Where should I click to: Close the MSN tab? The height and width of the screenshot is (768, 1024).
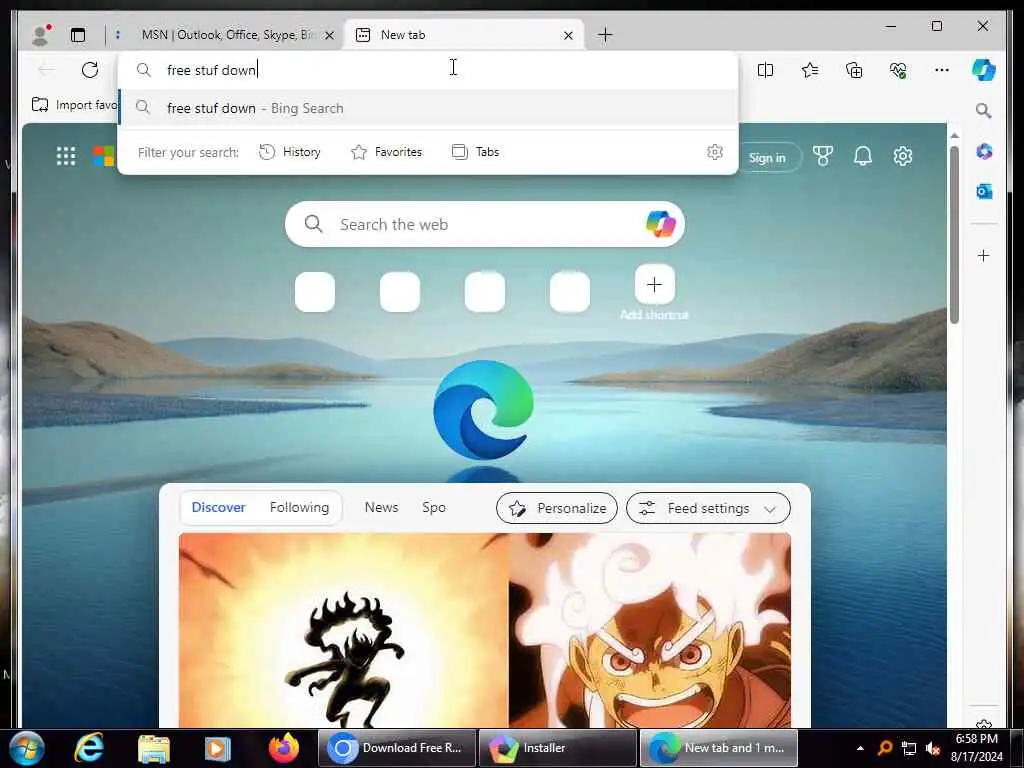329,35
